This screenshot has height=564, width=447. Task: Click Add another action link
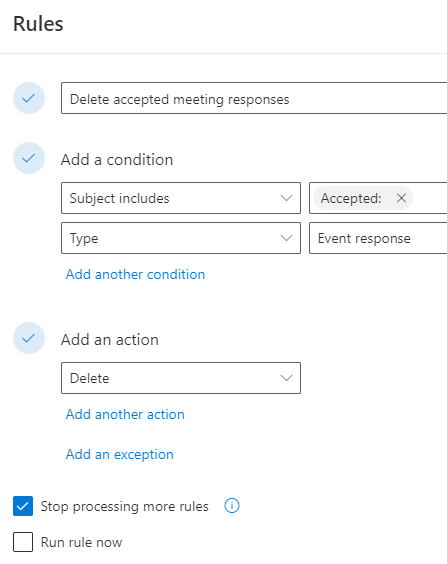pyautogui.click(x=125, y=414)
